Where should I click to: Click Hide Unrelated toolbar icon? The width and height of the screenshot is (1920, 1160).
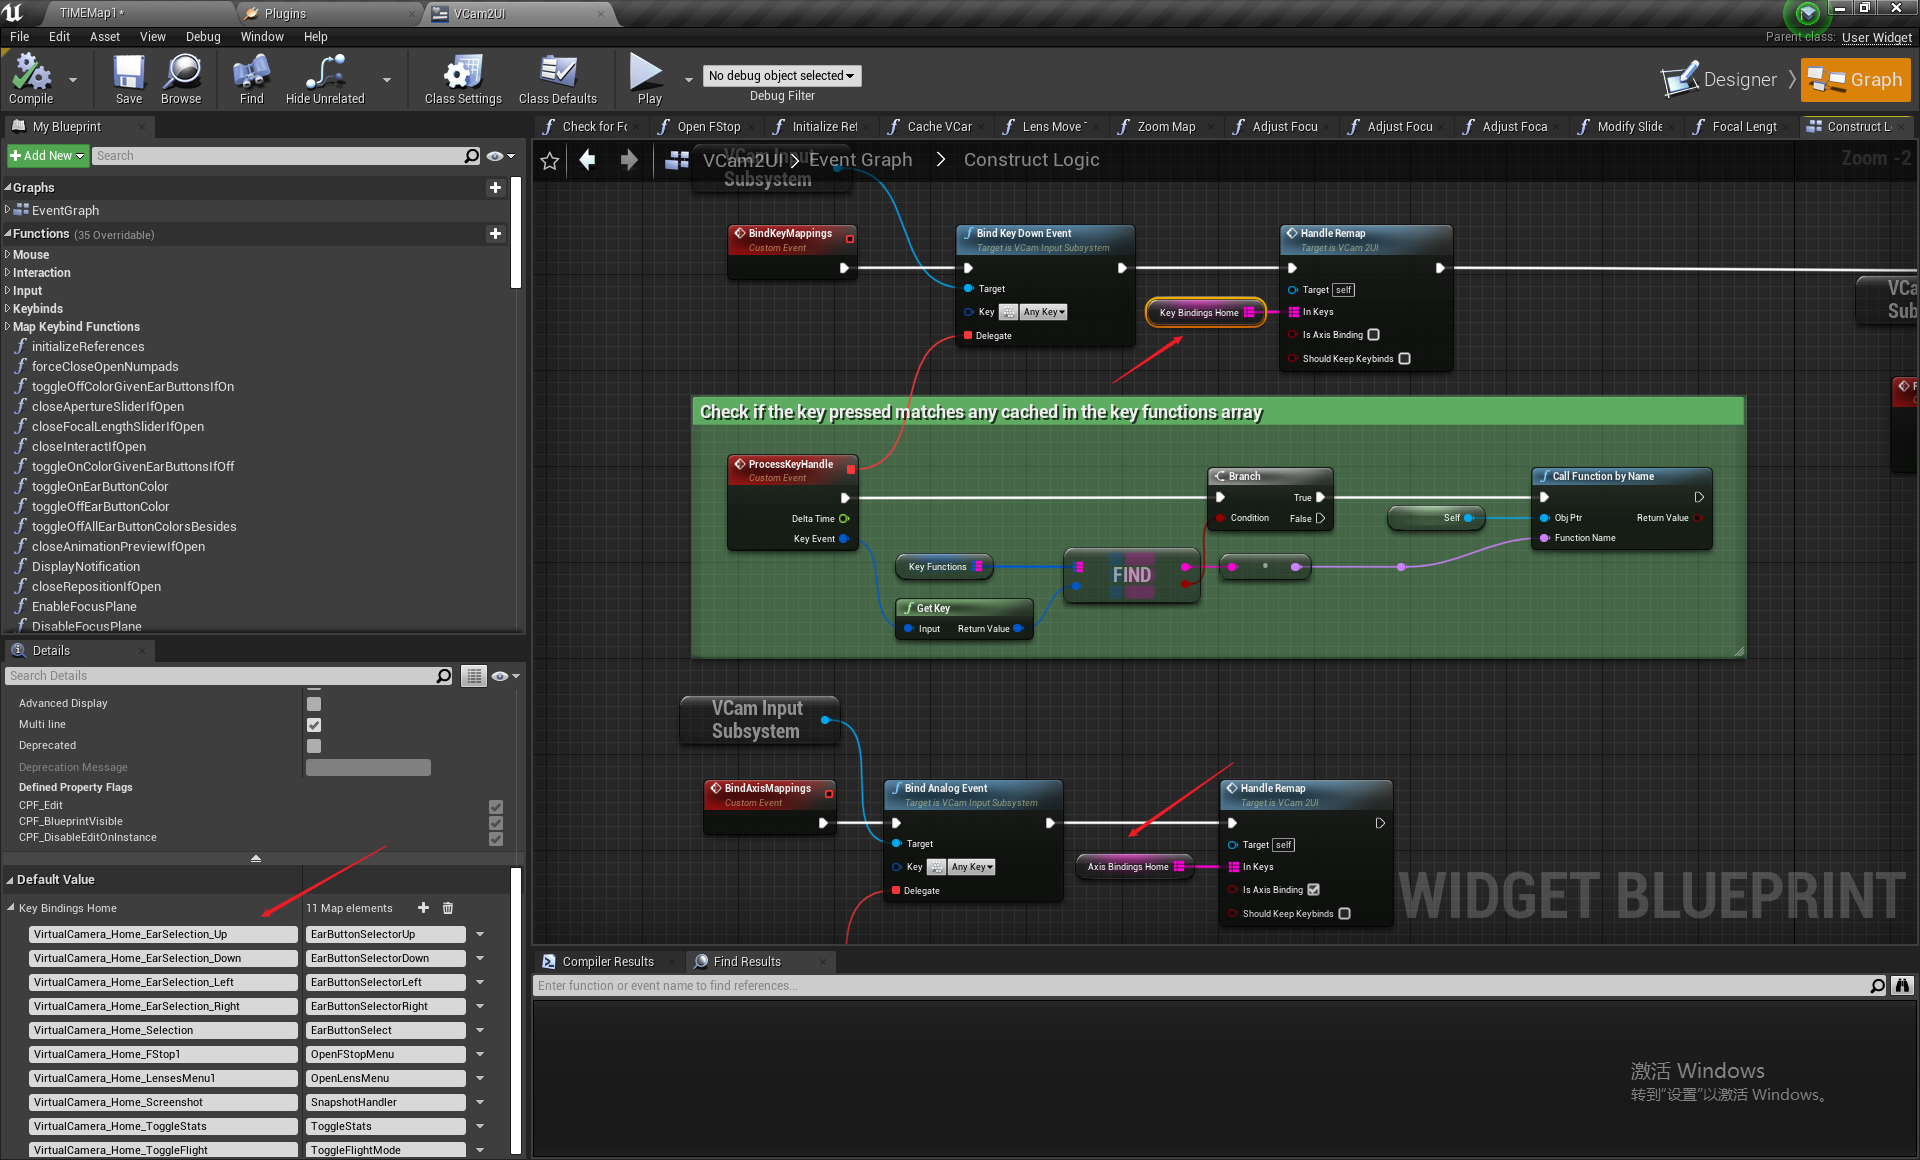point(325,79)
